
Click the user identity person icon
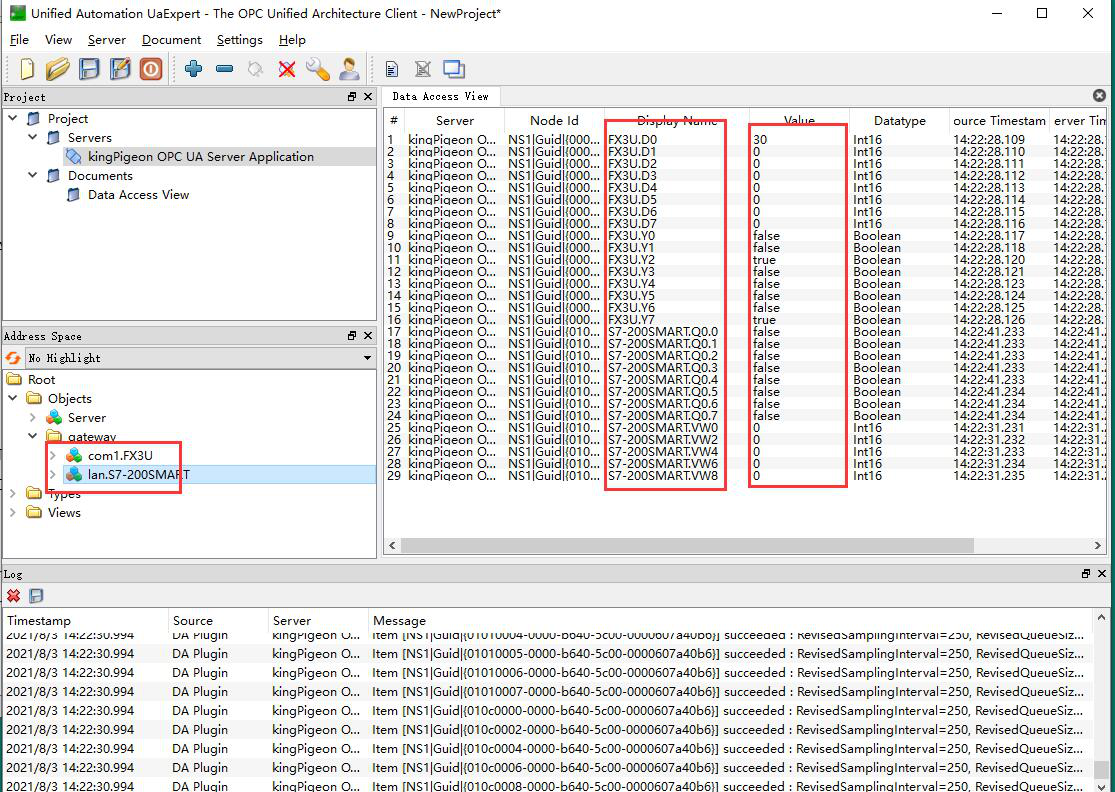349,69
